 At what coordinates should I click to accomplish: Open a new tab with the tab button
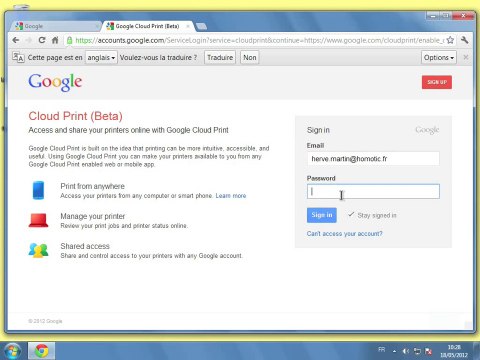click(x=201, y=26)
